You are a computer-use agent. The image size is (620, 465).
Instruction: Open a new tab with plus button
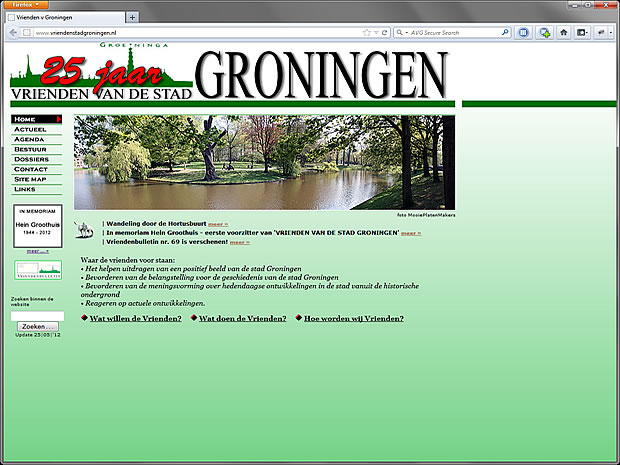[x=132, y=17]
